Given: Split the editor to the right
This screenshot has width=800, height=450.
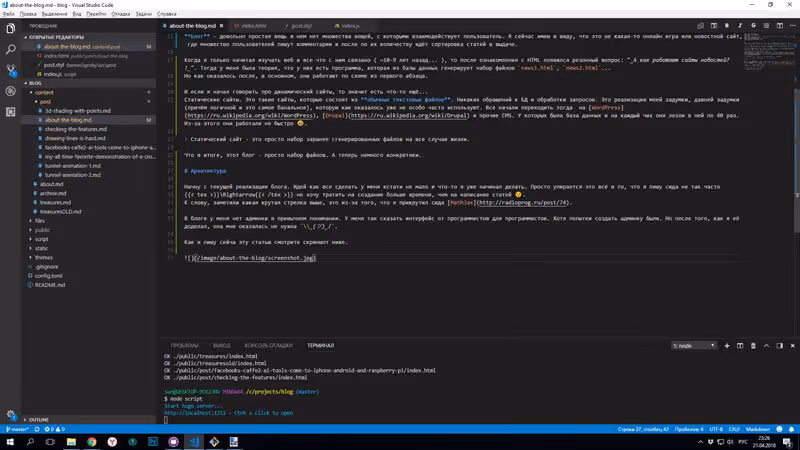Looking at the screenshot, I should (x=780, y=26).
